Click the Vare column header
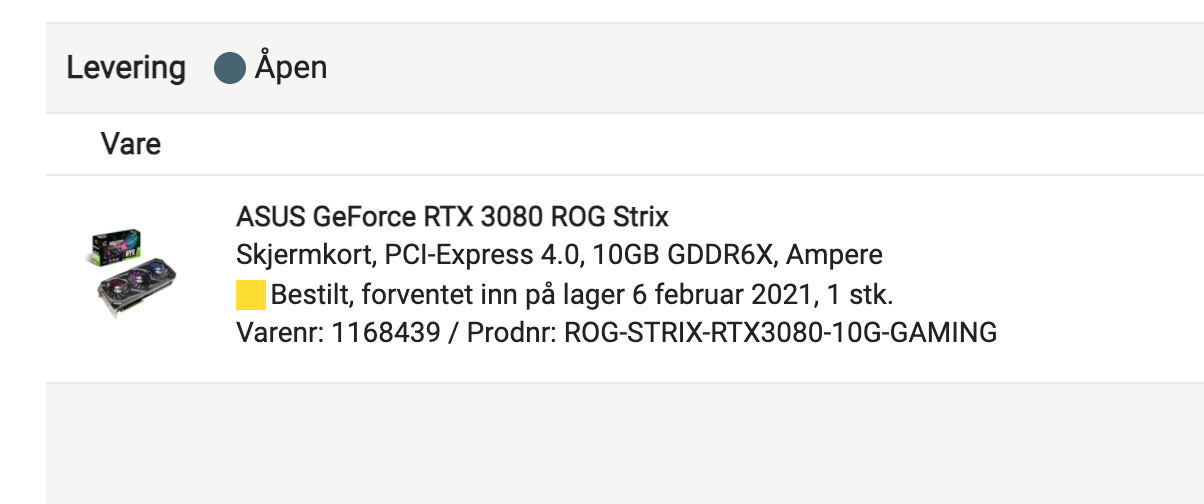Image resolution: width=1204 pixels, height=504 pixels. point(131,144)
